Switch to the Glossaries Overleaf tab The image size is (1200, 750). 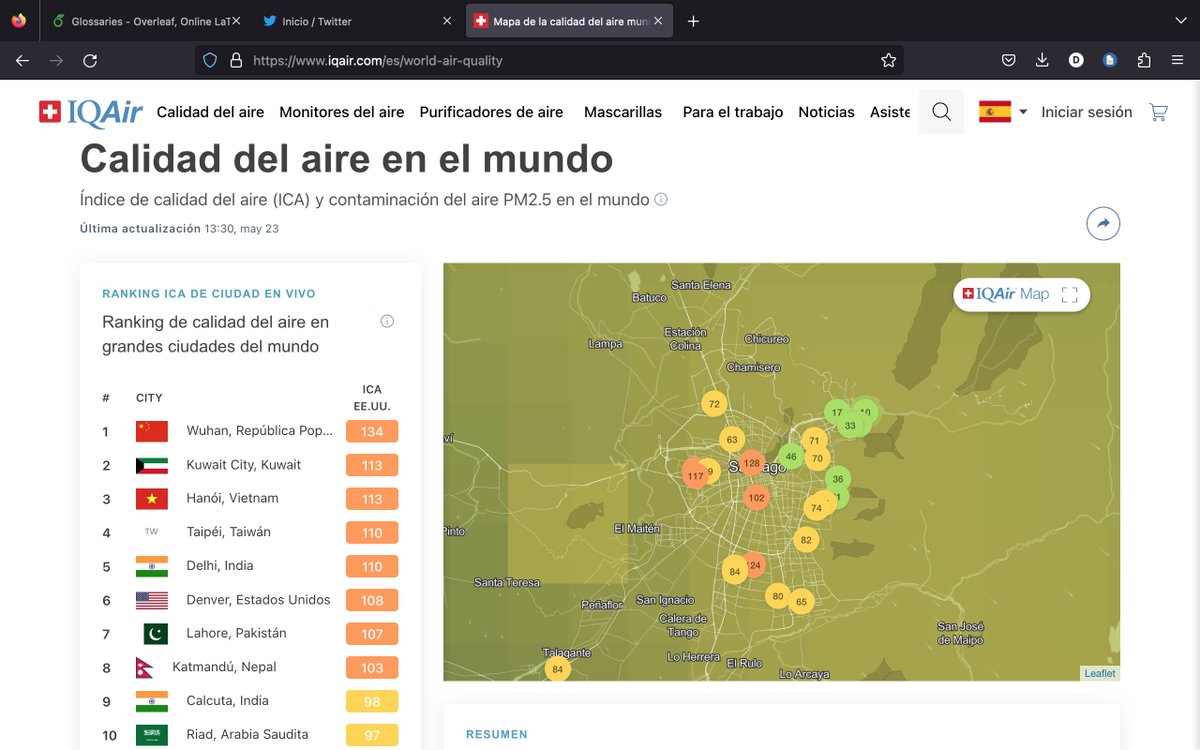pyautogui.click(x=145, y=21)
